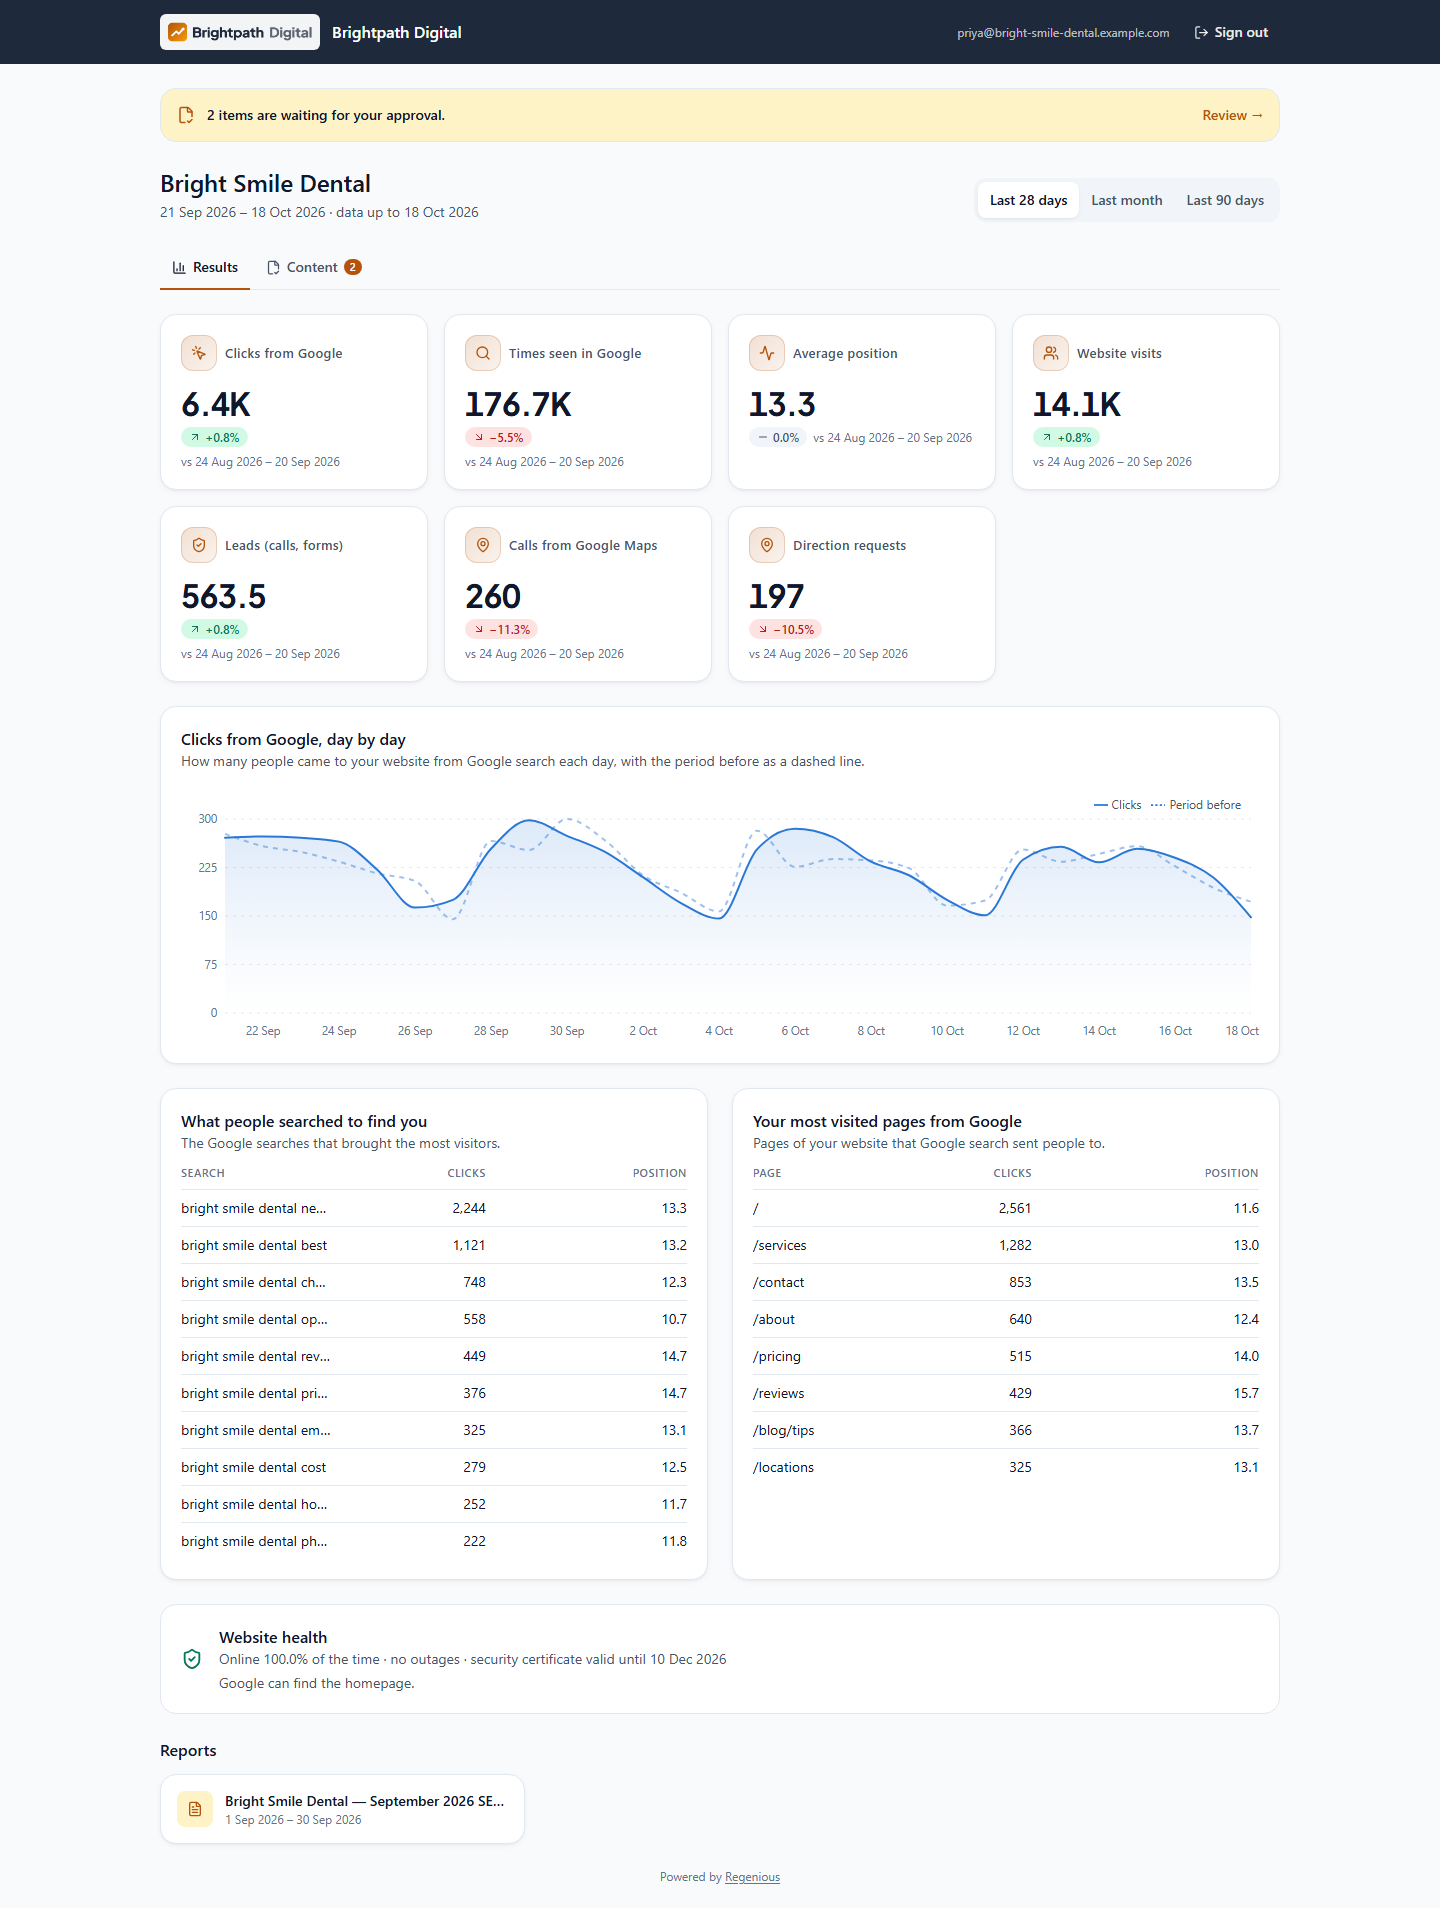Select the Last 28 days range
This screenshot has height=1908, width=1440.
coord(1028,200)
